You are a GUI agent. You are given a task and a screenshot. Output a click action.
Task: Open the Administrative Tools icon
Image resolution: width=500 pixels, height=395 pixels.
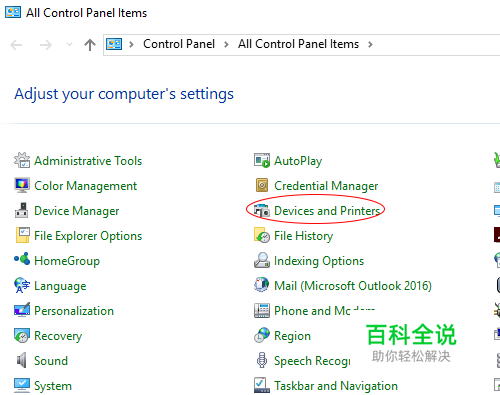[x=22, y=160]
